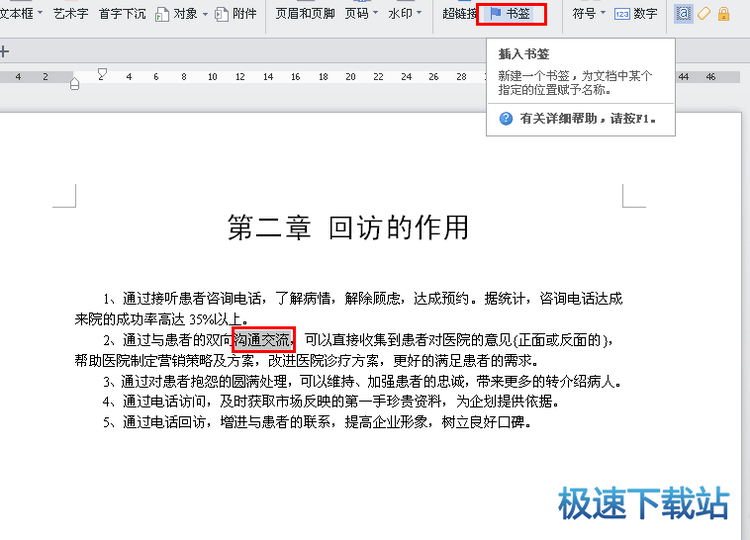Apply 首字下沉 drop cap
Image resolution: width=750 pixels, height=540 pixels.
coord(122,13)
